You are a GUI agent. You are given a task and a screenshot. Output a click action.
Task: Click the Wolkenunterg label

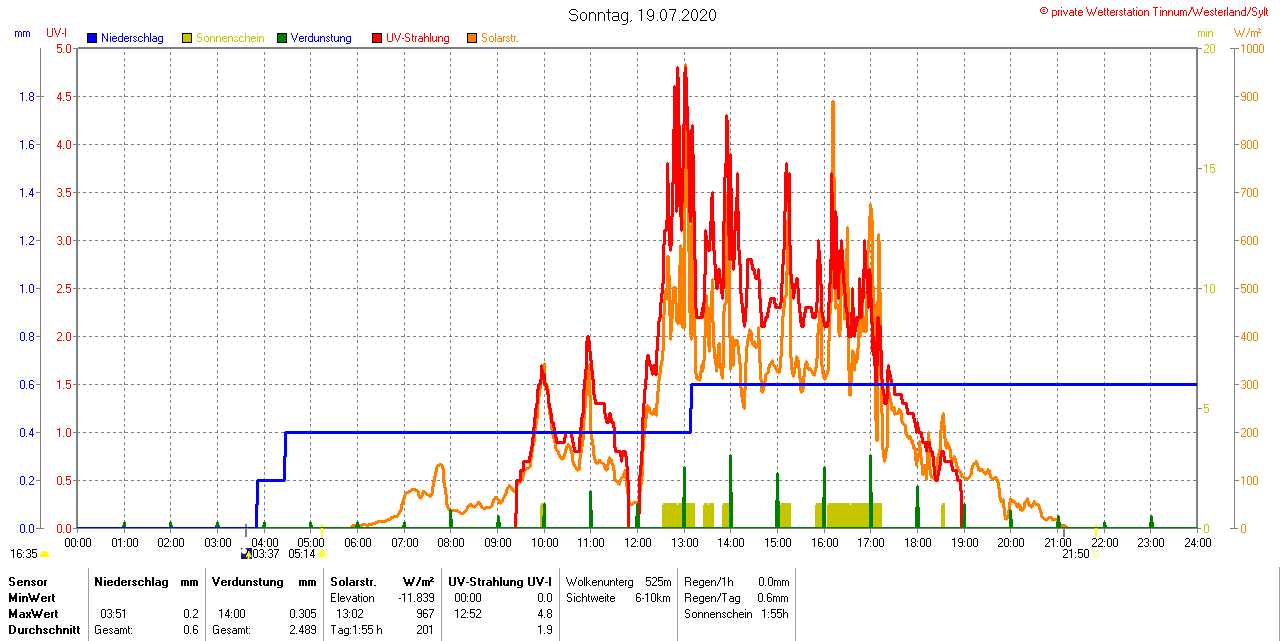(599, 582)
